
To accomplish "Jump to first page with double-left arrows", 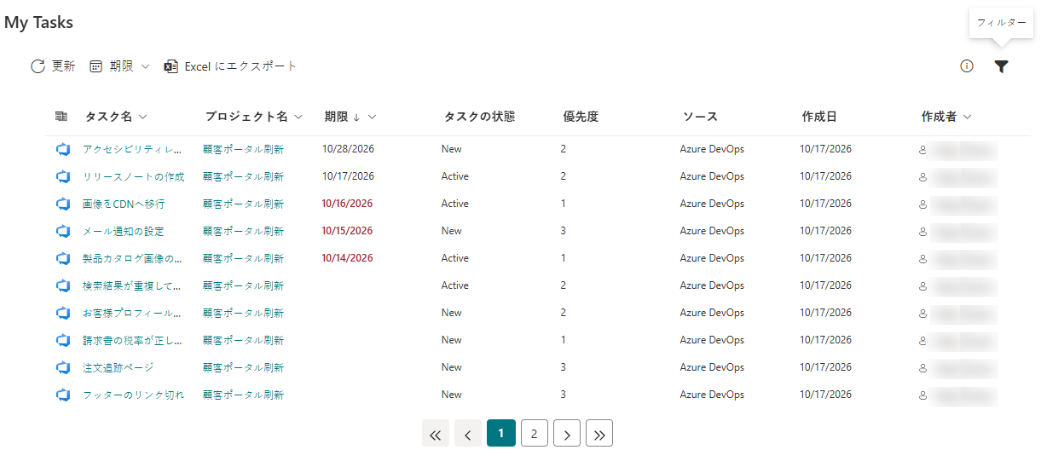I will [x=435, y=434].
